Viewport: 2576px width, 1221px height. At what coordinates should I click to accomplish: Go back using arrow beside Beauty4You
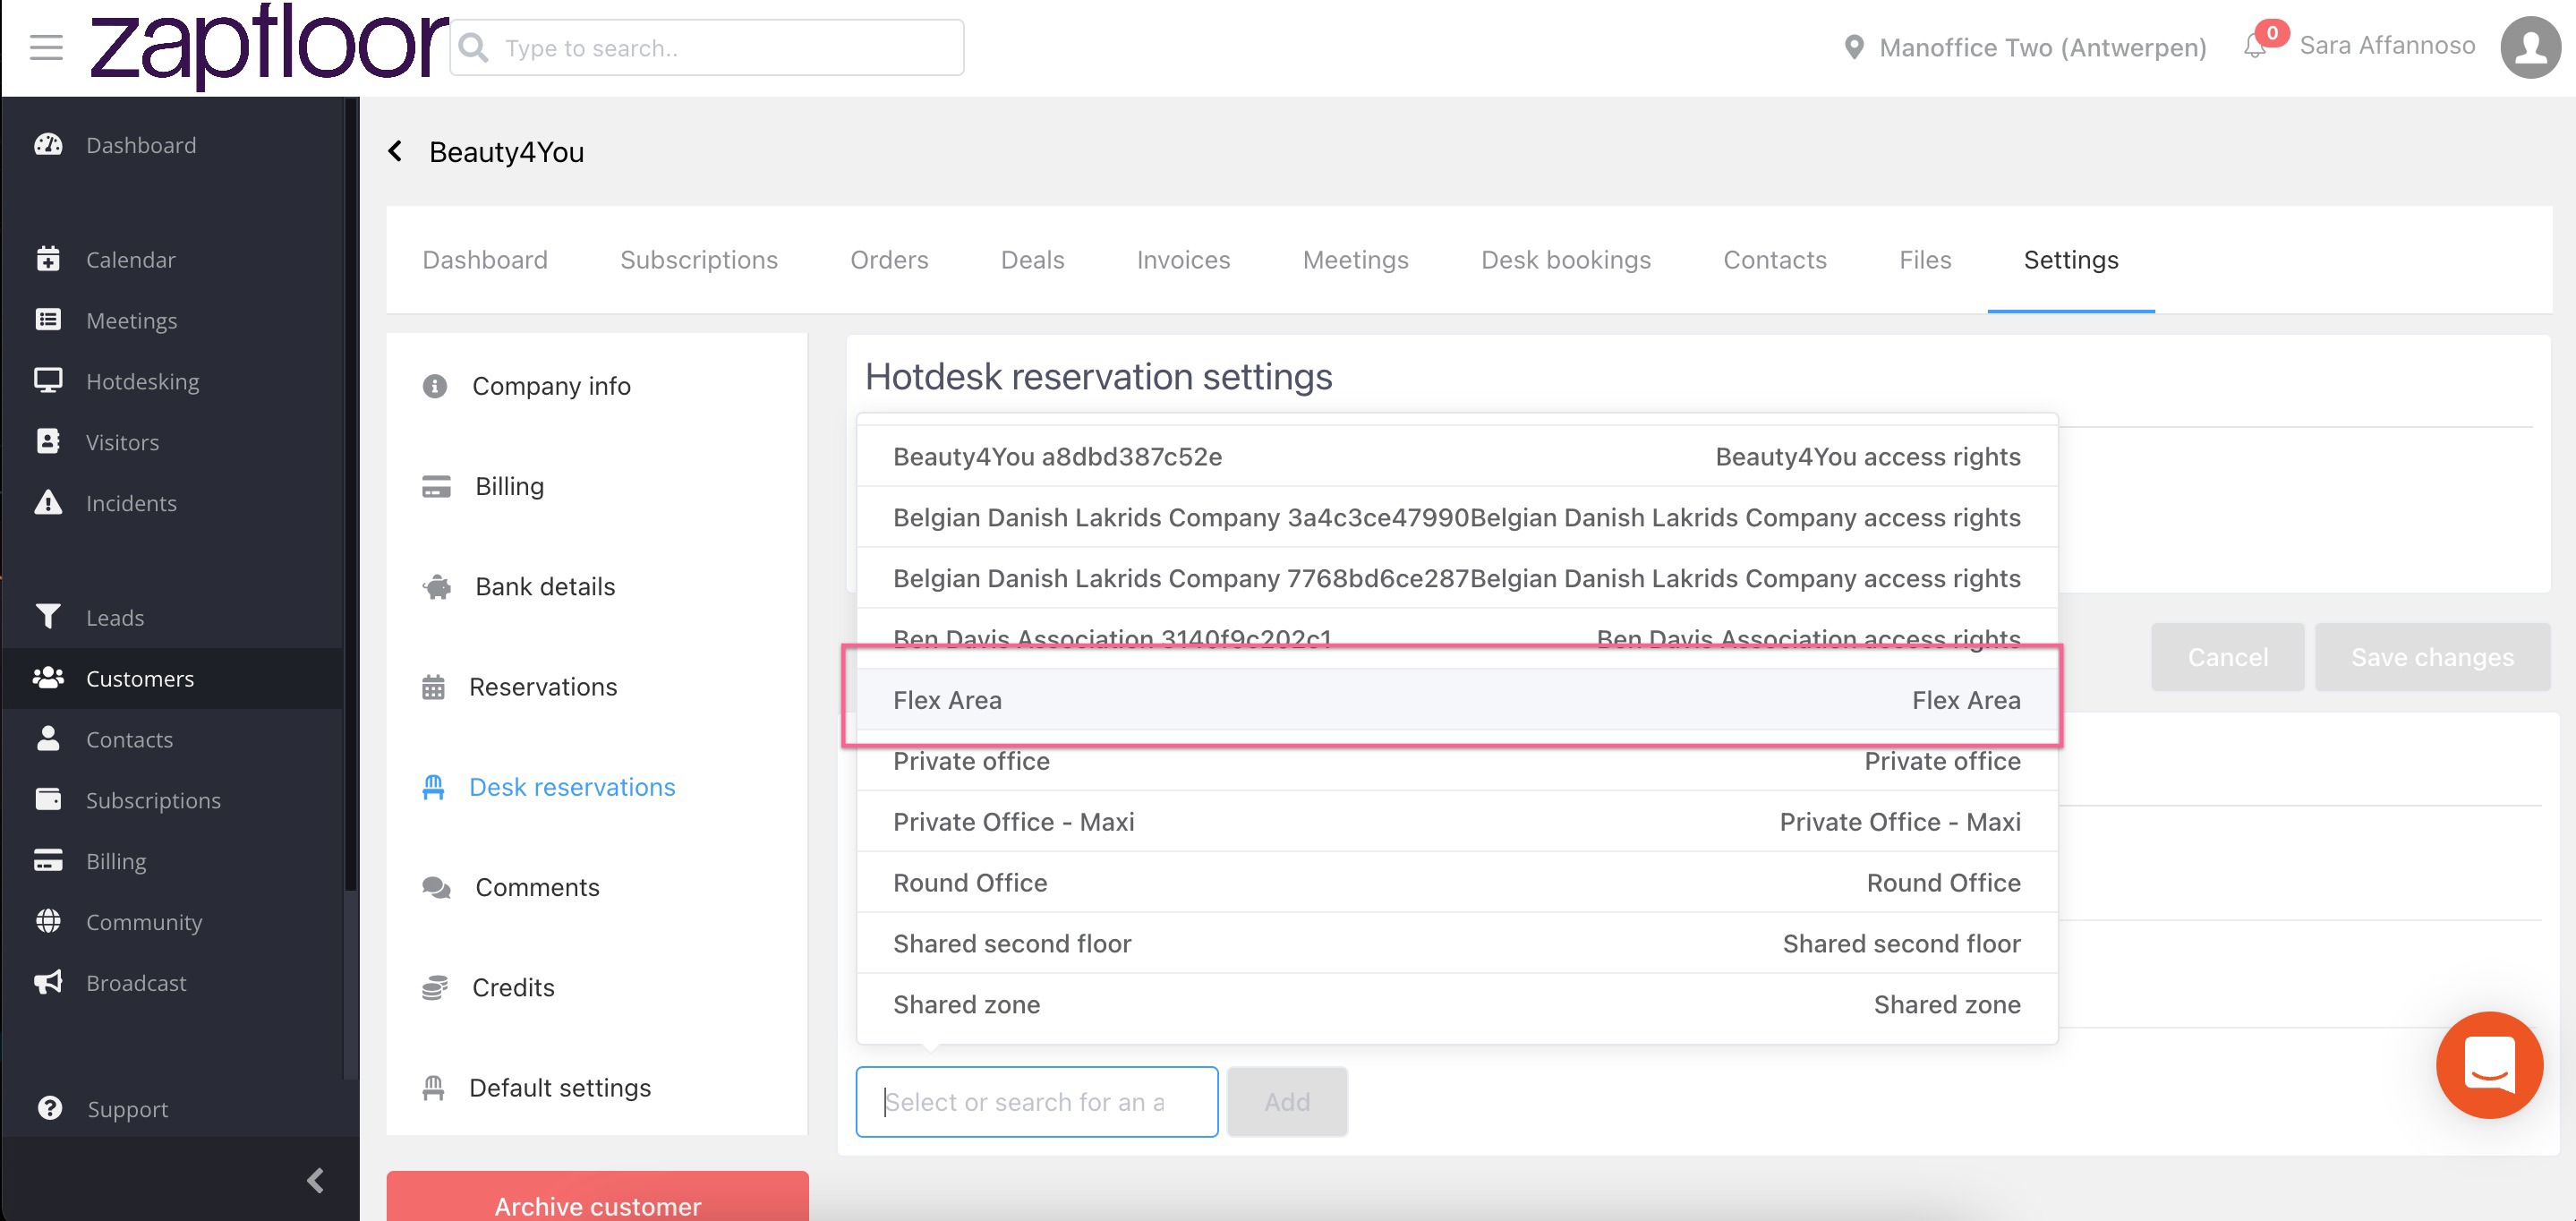[396, 151]
